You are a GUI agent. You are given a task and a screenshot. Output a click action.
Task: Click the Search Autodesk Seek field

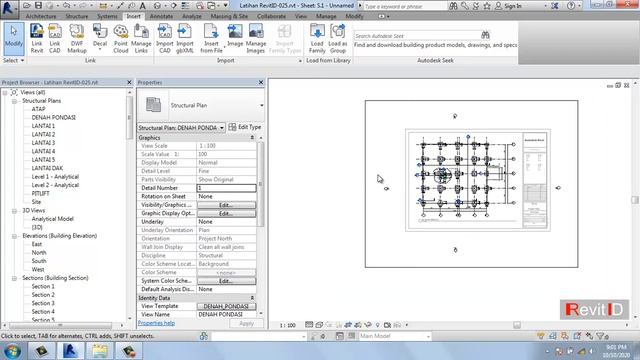[x=418, y=36]
